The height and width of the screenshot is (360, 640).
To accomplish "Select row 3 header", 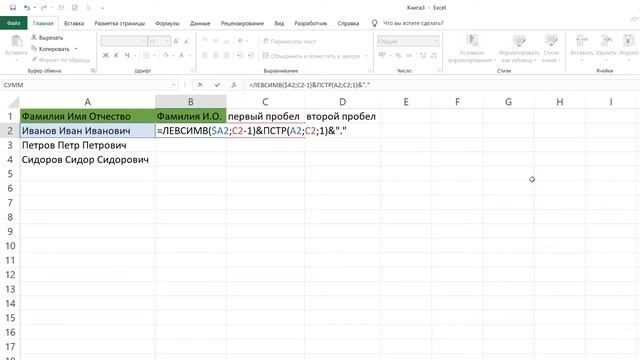I will pos(10,145).
